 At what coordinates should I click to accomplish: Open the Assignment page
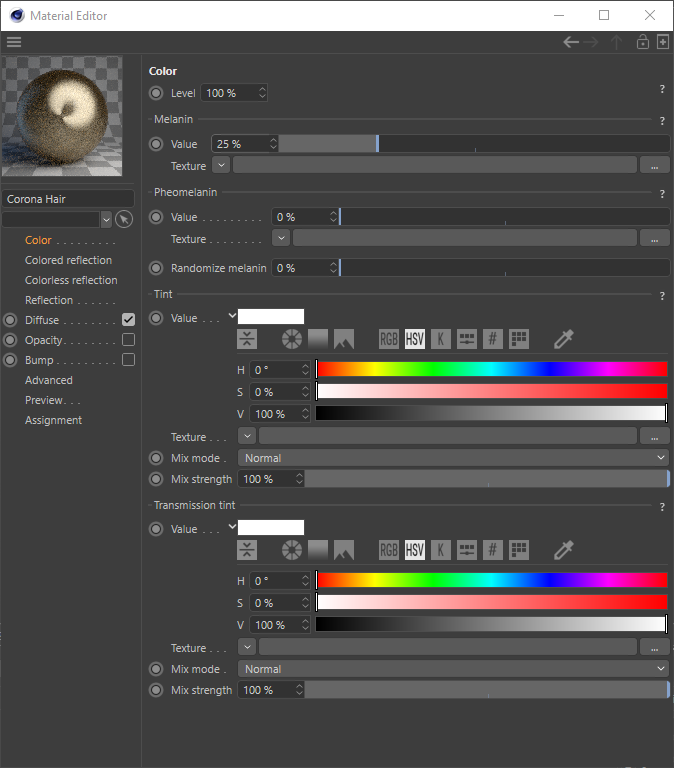(53, 420)
